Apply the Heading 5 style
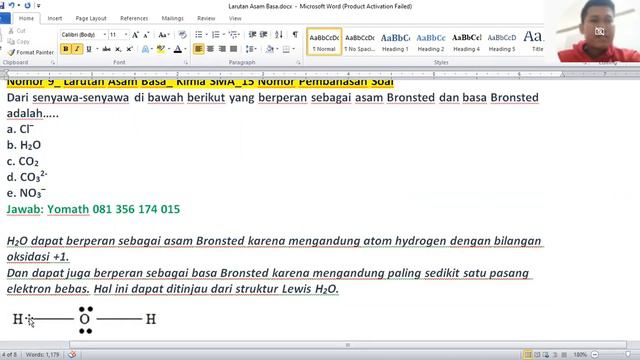The height and width of the screenshot is (360, 640). pos(502,42)
